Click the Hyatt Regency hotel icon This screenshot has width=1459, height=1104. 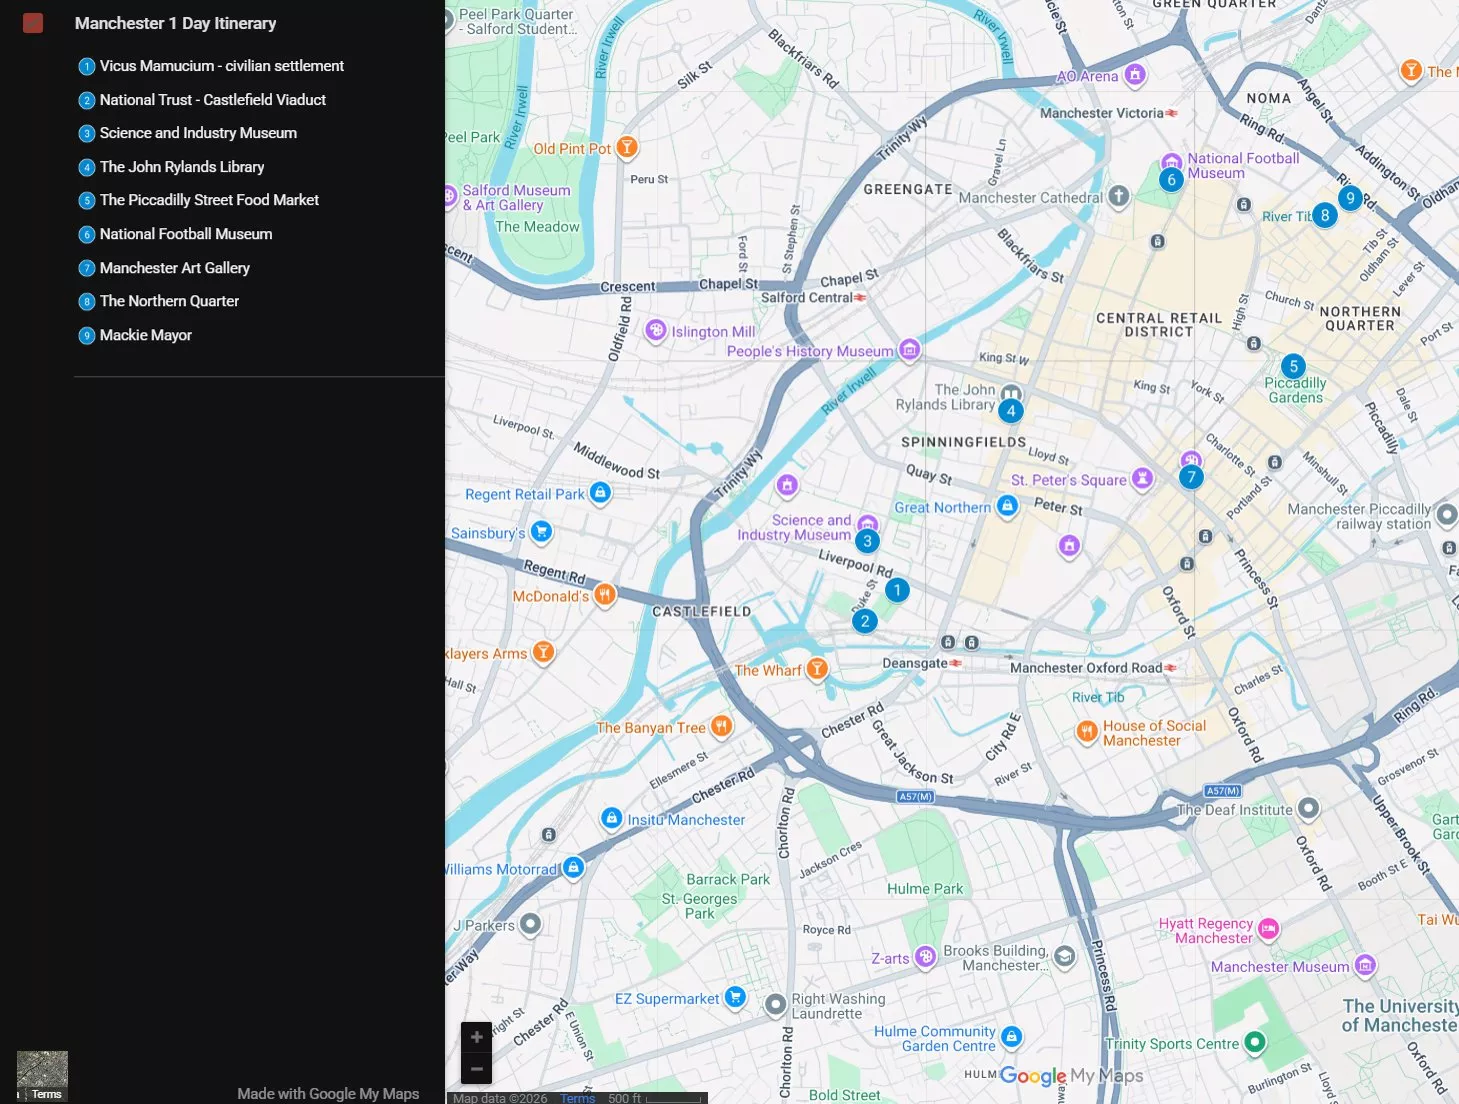pos(1268,929)
